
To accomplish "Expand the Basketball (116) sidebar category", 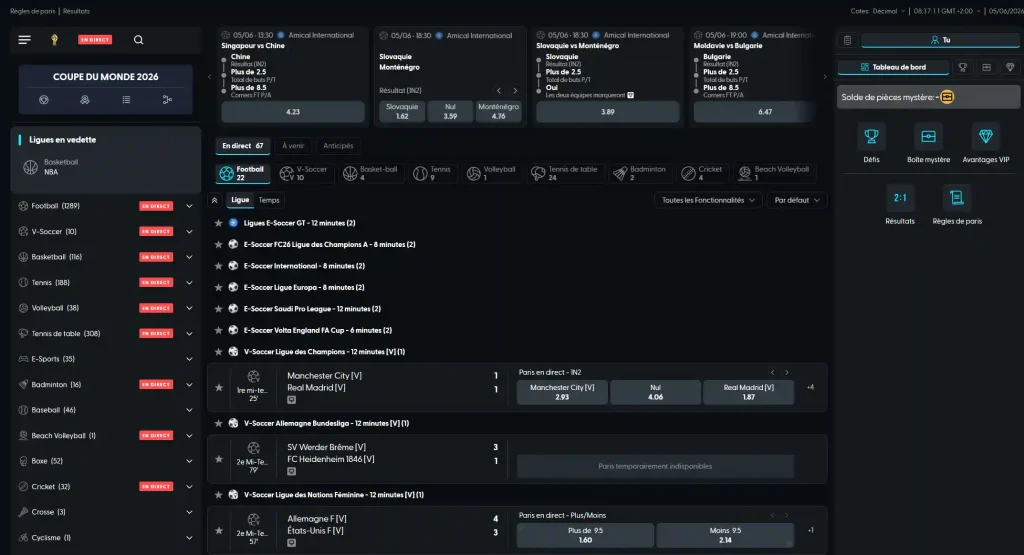I will click(x=189, y=257).
